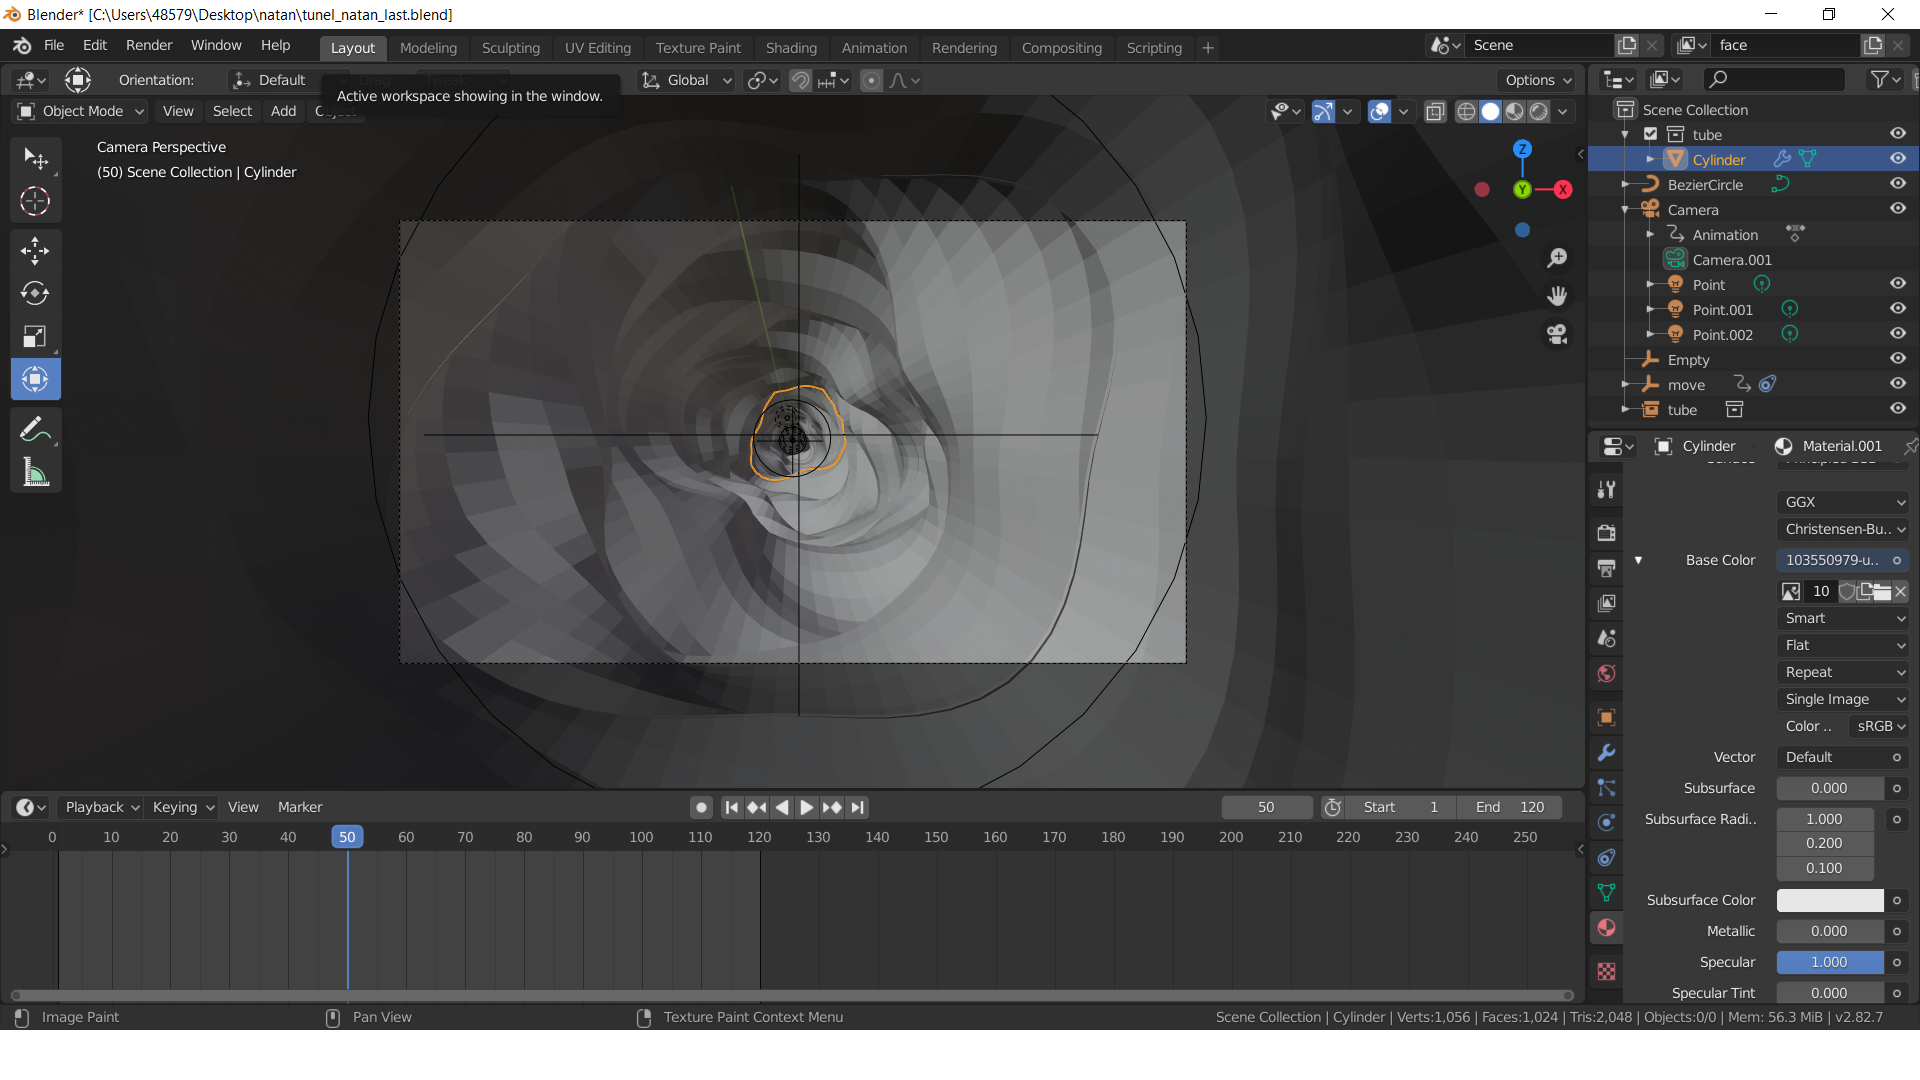This screenshot has height=1080, width=1920.
Task: Activate the Measure tool
Action: [35, 473]
